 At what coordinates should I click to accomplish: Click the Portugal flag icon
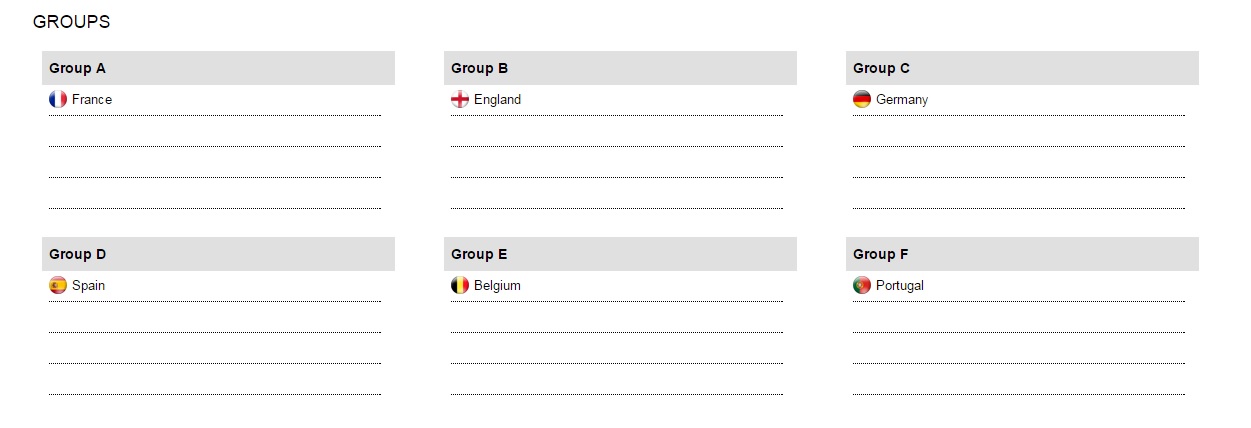tap(862, 285)
